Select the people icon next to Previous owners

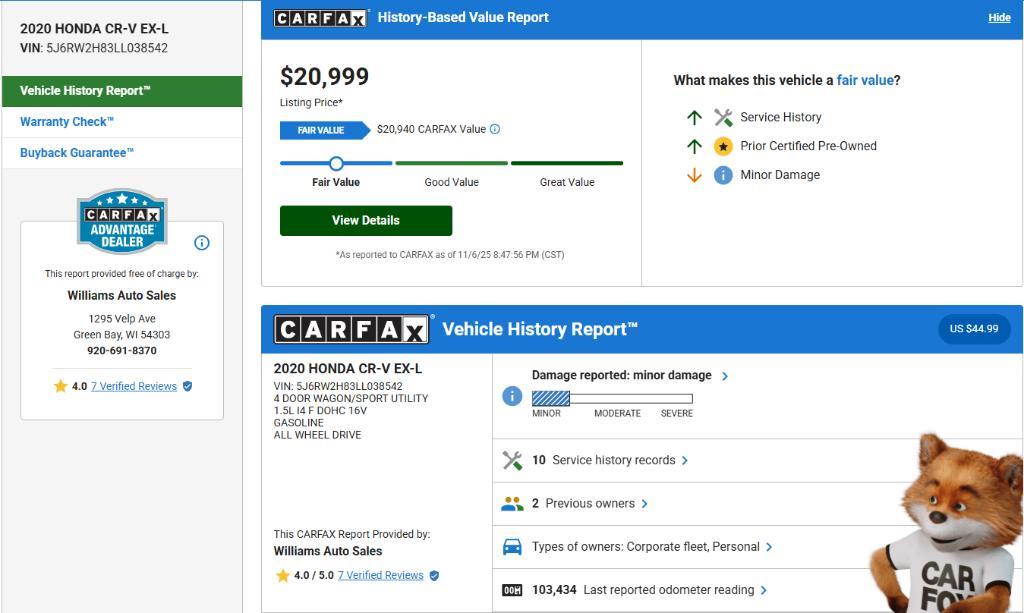[513, 503]
